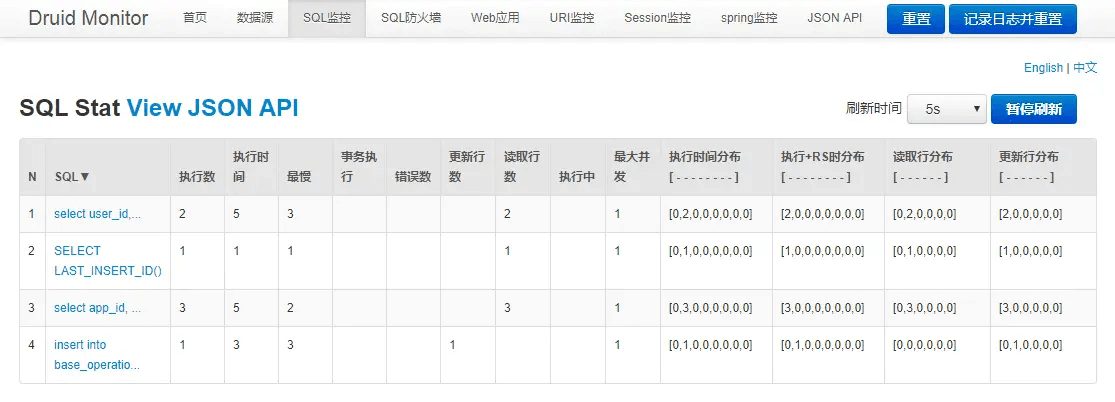Open the JSON API tab
Viewport: 1115px width, 402px height.
click(834, 18)
